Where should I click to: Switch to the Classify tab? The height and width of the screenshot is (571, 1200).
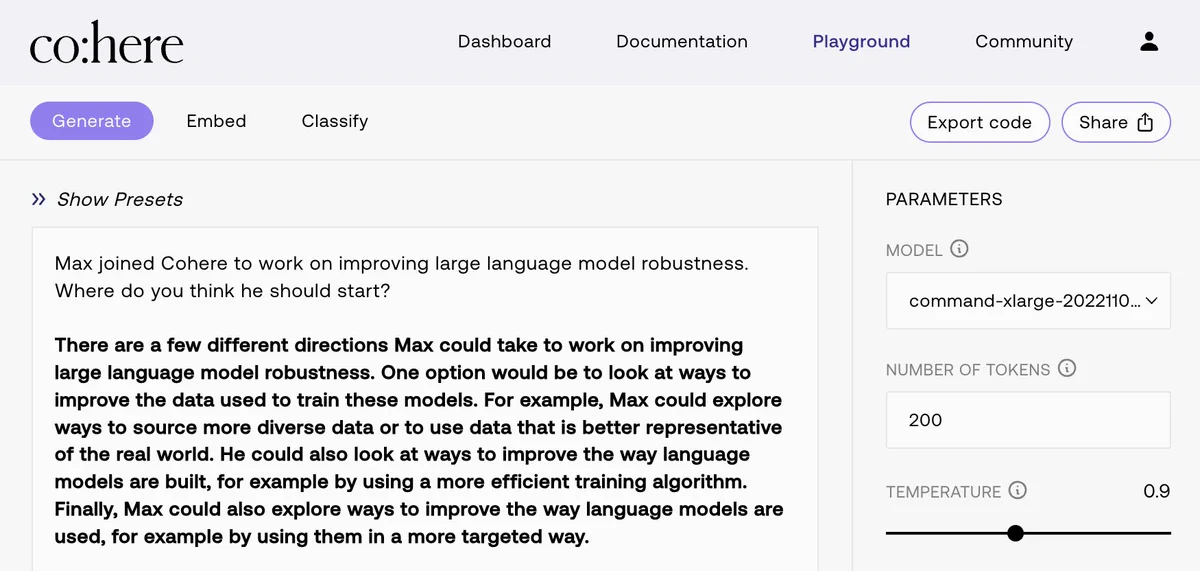coord(335,121)
